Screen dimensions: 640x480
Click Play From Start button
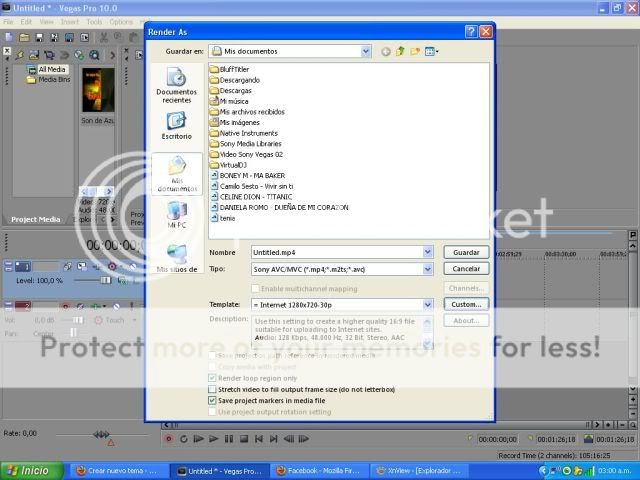pos(199,439)
